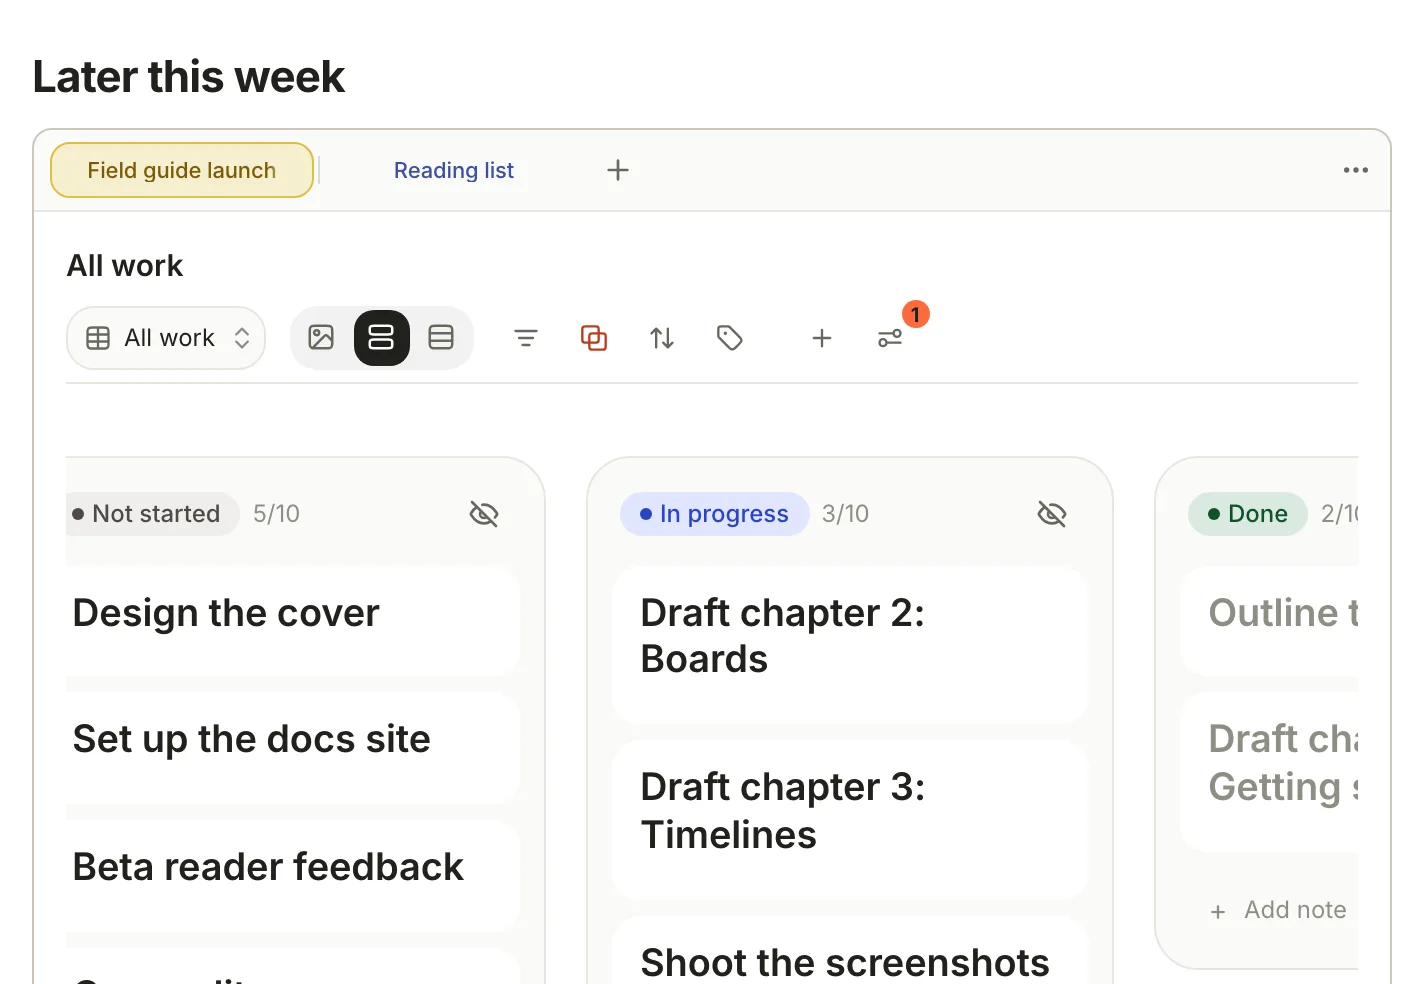The image size is (1424, 984).
Task: Click the tag label icon
Action: (x=730, y=338)
